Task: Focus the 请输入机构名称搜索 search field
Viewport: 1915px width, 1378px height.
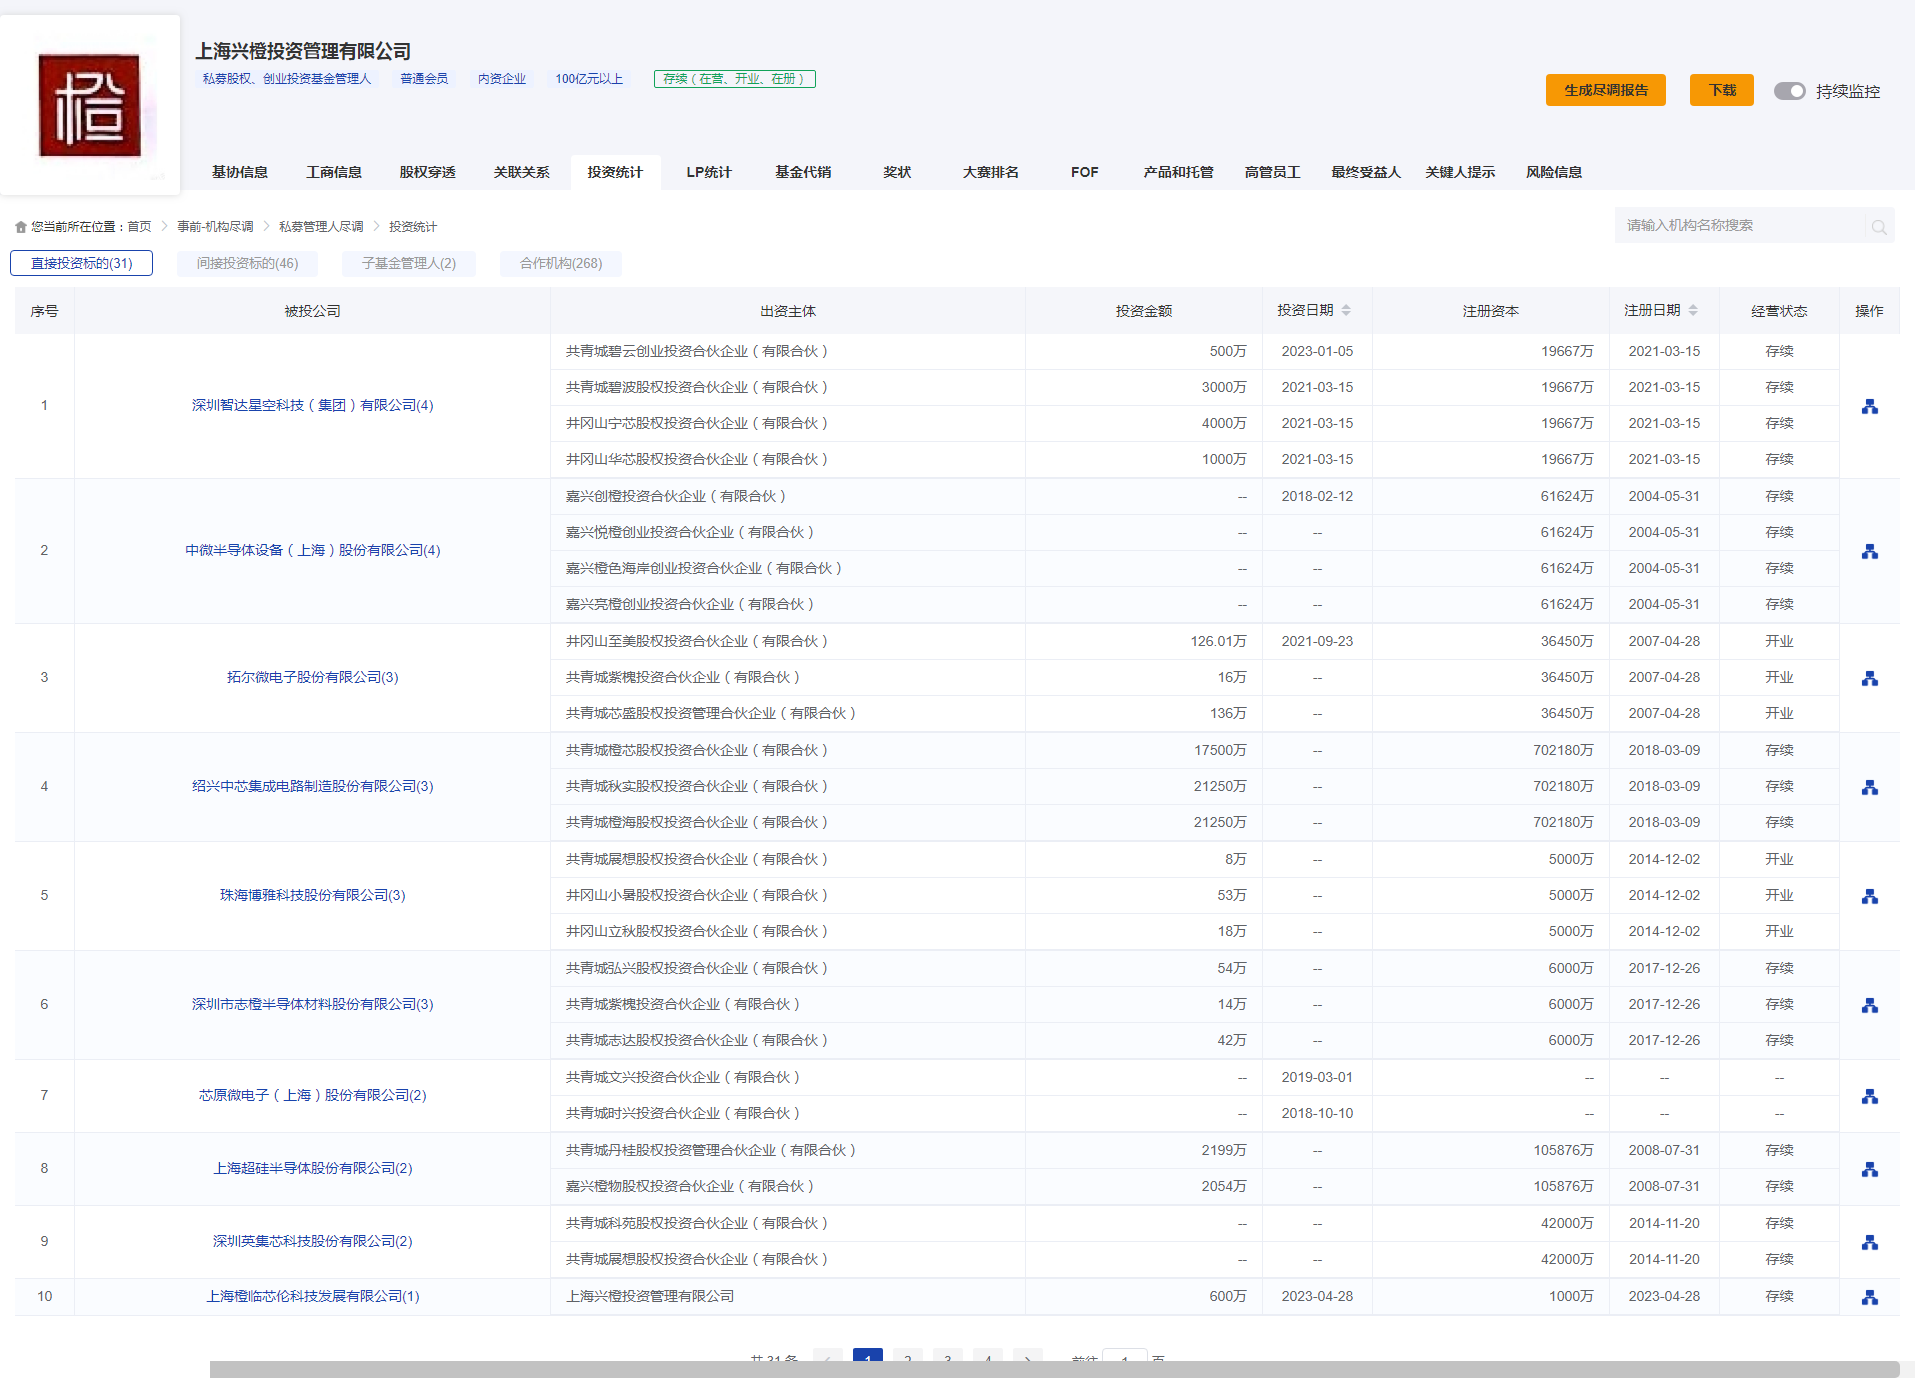Action: coord(1740,226)
